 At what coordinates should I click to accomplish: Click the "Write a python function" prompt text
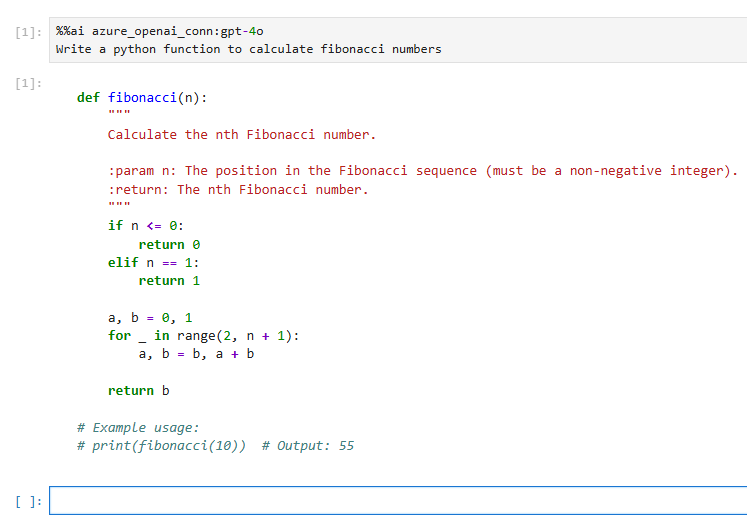click(x=248, y=49)
